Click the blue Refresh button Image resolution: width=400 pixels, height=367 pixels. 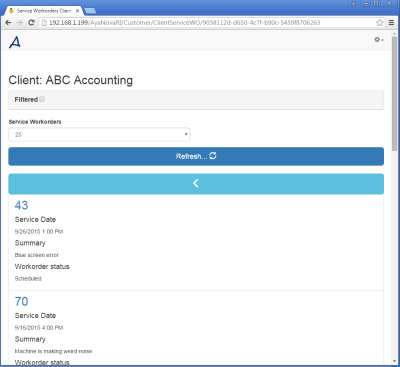click(x=196, y=156)
